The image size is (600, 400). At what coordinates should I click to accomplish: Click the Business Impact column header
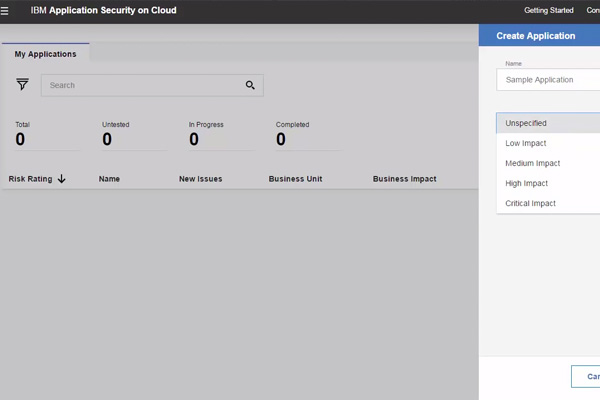pos(404,179)
